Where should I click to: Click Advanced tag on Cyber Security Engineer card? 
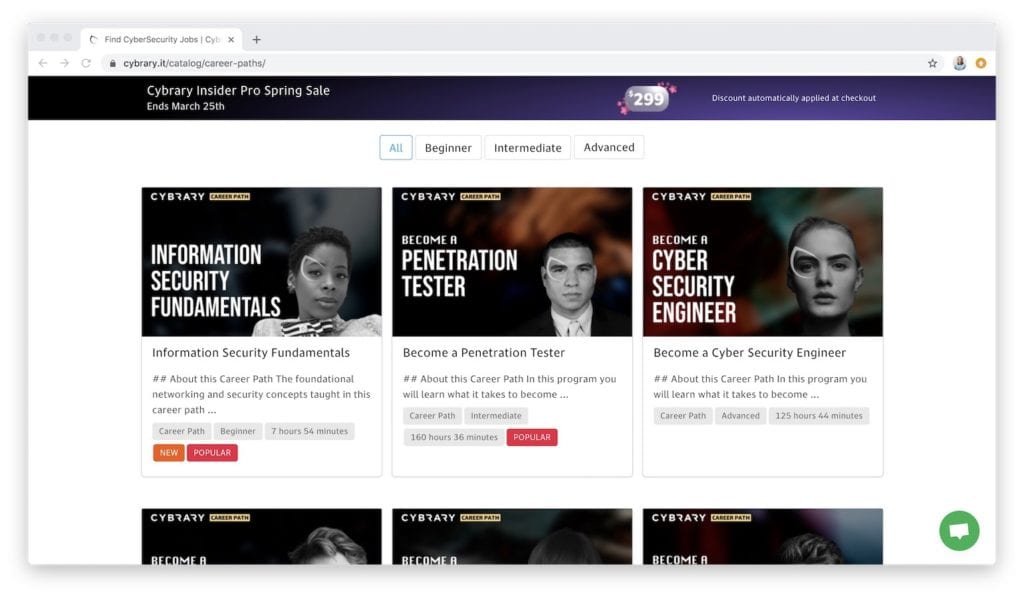741,416
